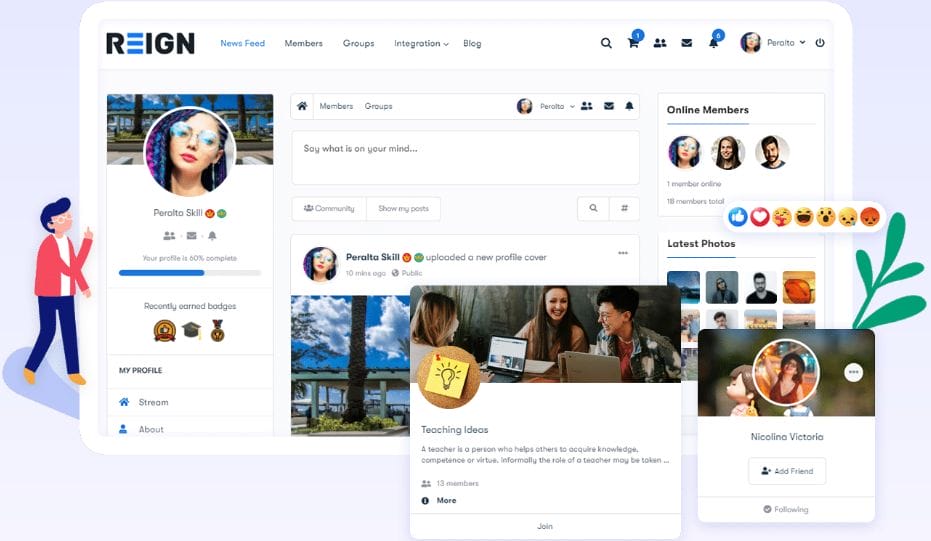
Task: Open friends icon in top header
Action: 660,43
